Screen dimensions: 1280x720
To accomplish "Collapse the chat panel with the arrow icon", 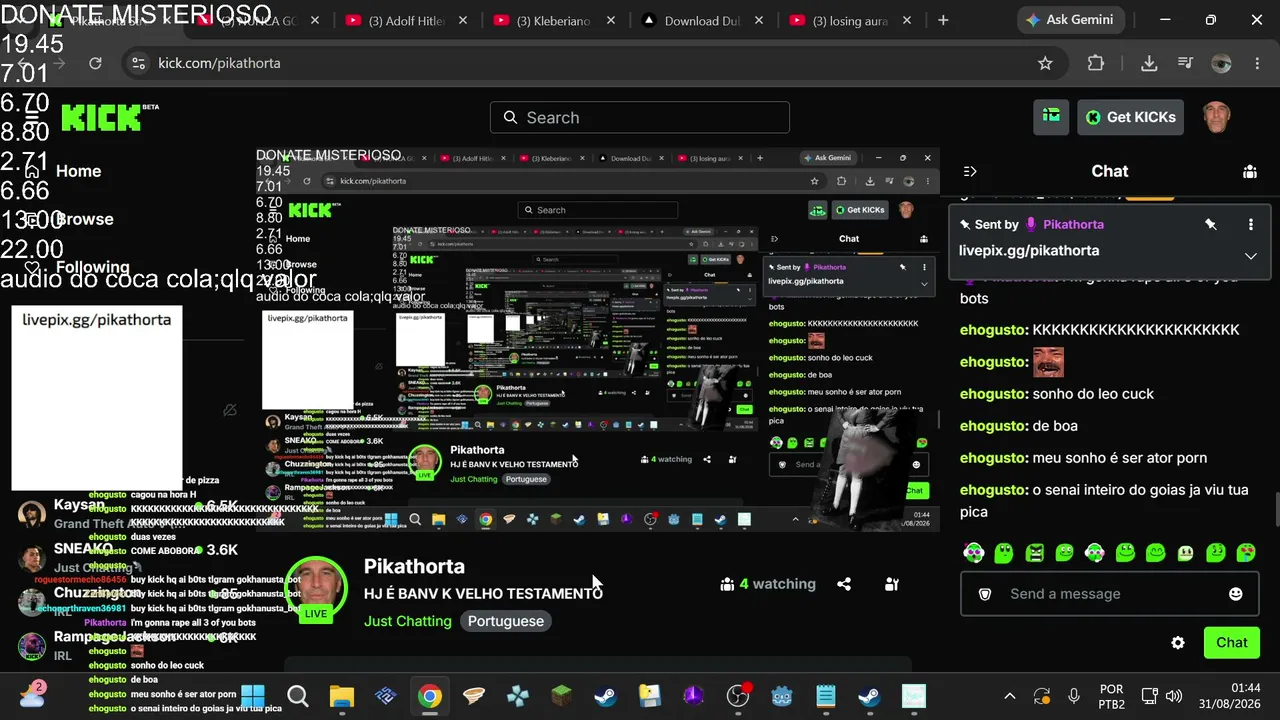I will click(970, 171).
